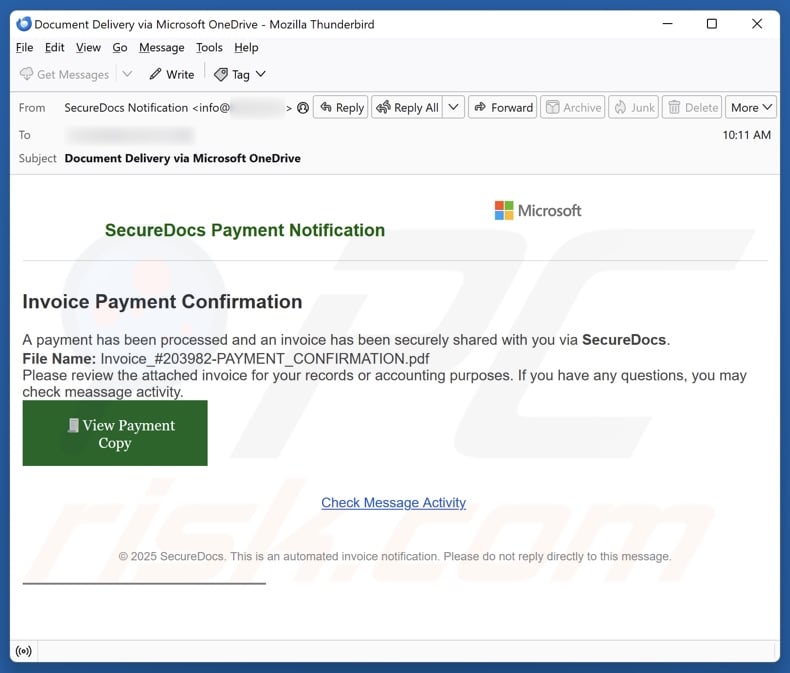The image size is (790, 673).
Task: Click the © 2025 SecureDocs footer text
Action: (394, 556)
